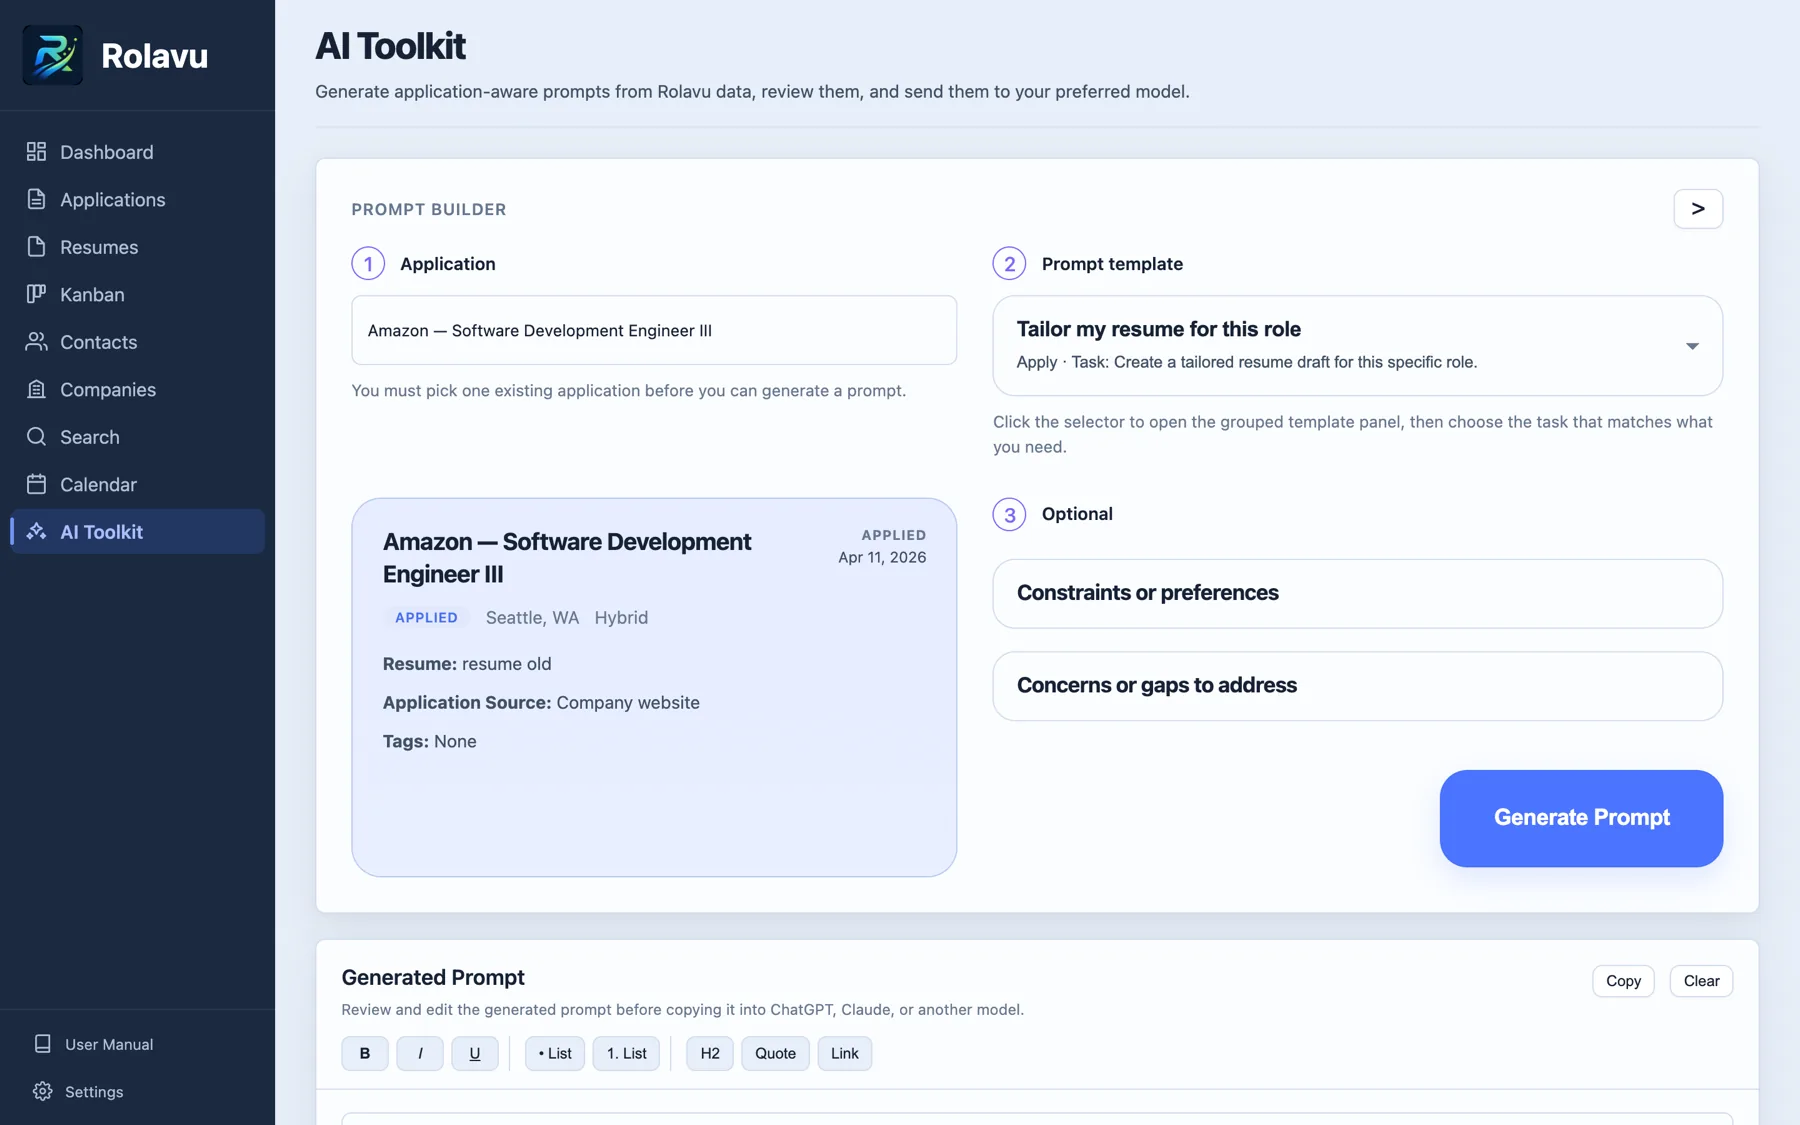Toggle underline formatting

coord(475,1053)
